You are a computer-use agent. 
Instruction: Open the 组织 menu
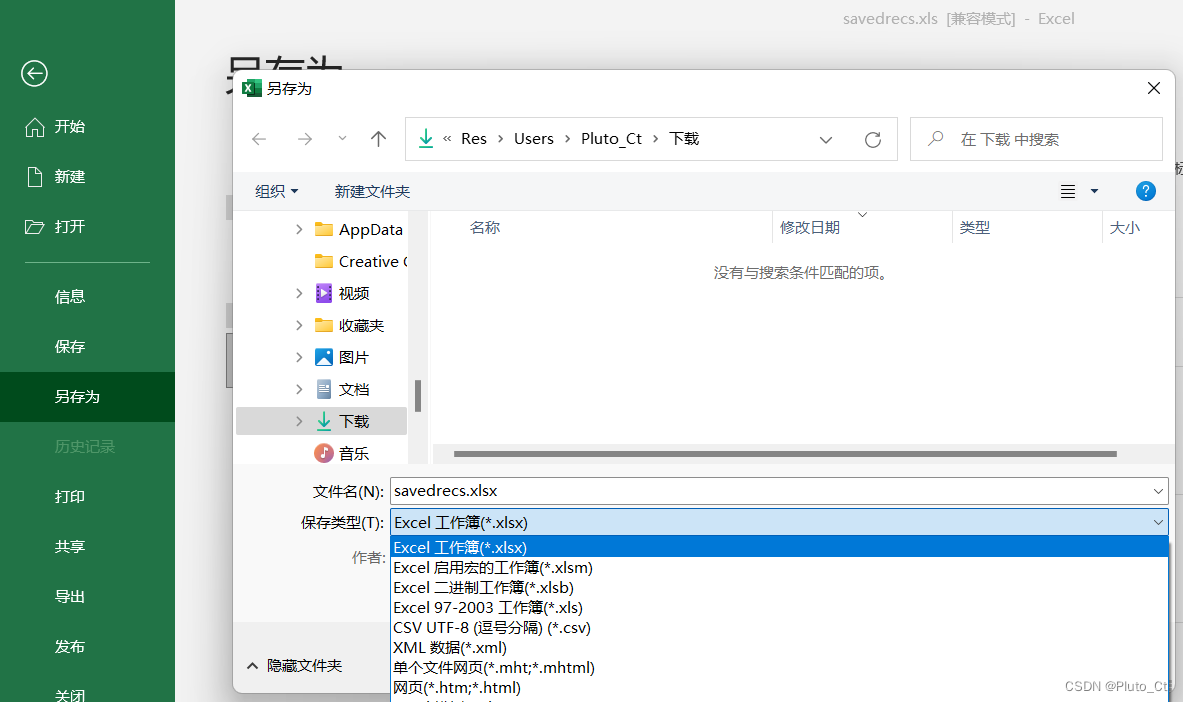tap(276, 192)
